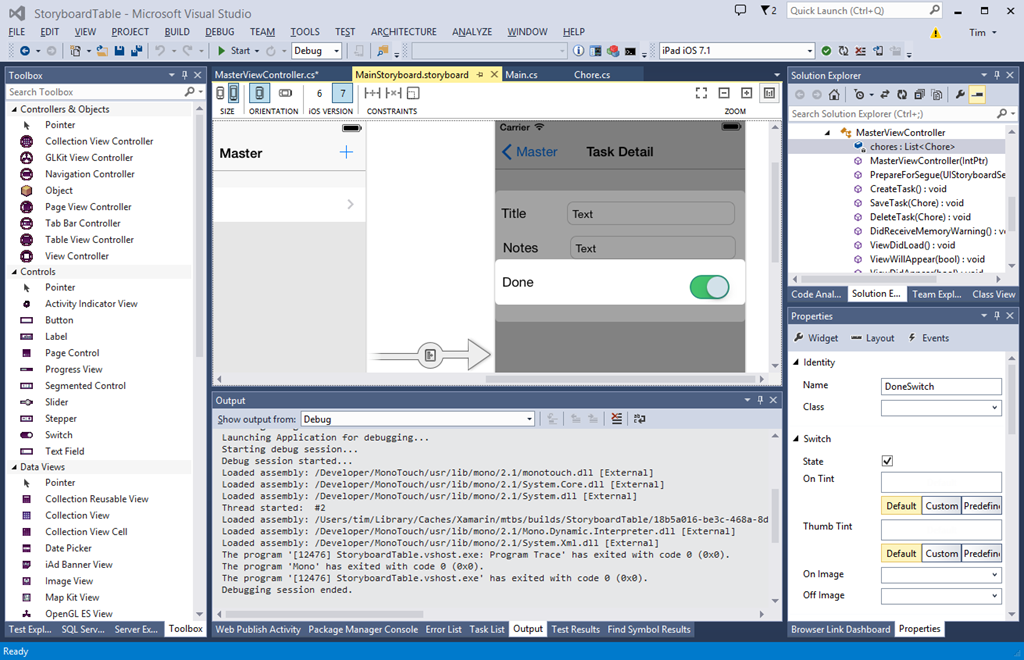The height and width of the screenshot is (660, 1024).
Task: Click the Custom button under Thumb Tint
Action: click(942, 554)
